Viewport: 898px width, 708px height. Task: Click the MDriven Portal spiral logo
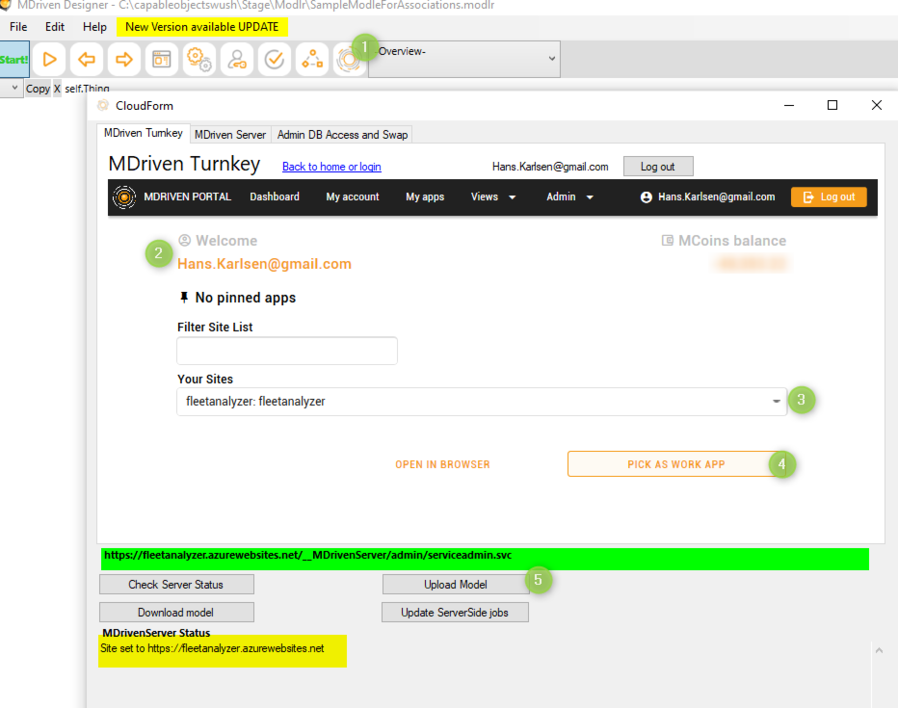124,197
